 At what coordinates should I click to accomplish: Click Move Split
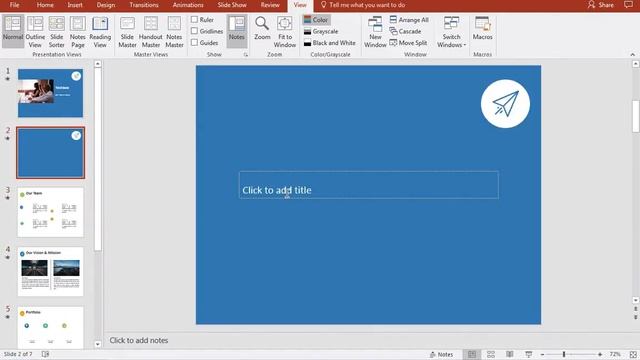[408, 42]
